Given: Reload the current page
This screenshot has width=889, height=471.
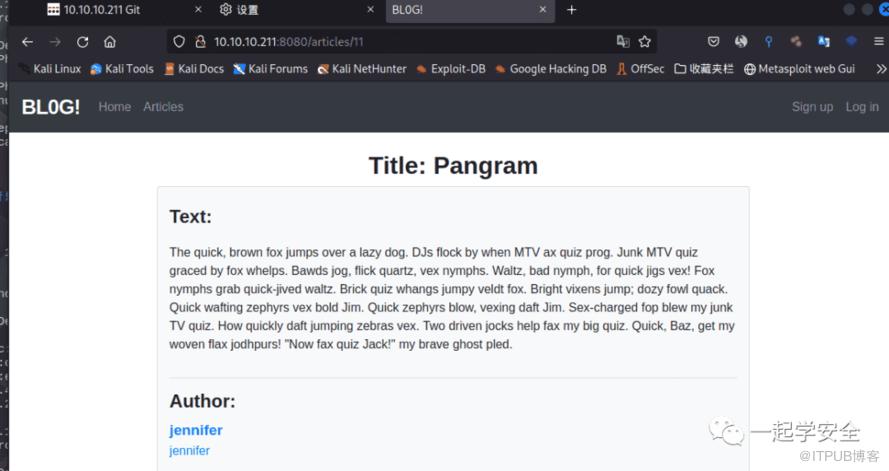Looking at the screenshot, I should pos(82,42).
